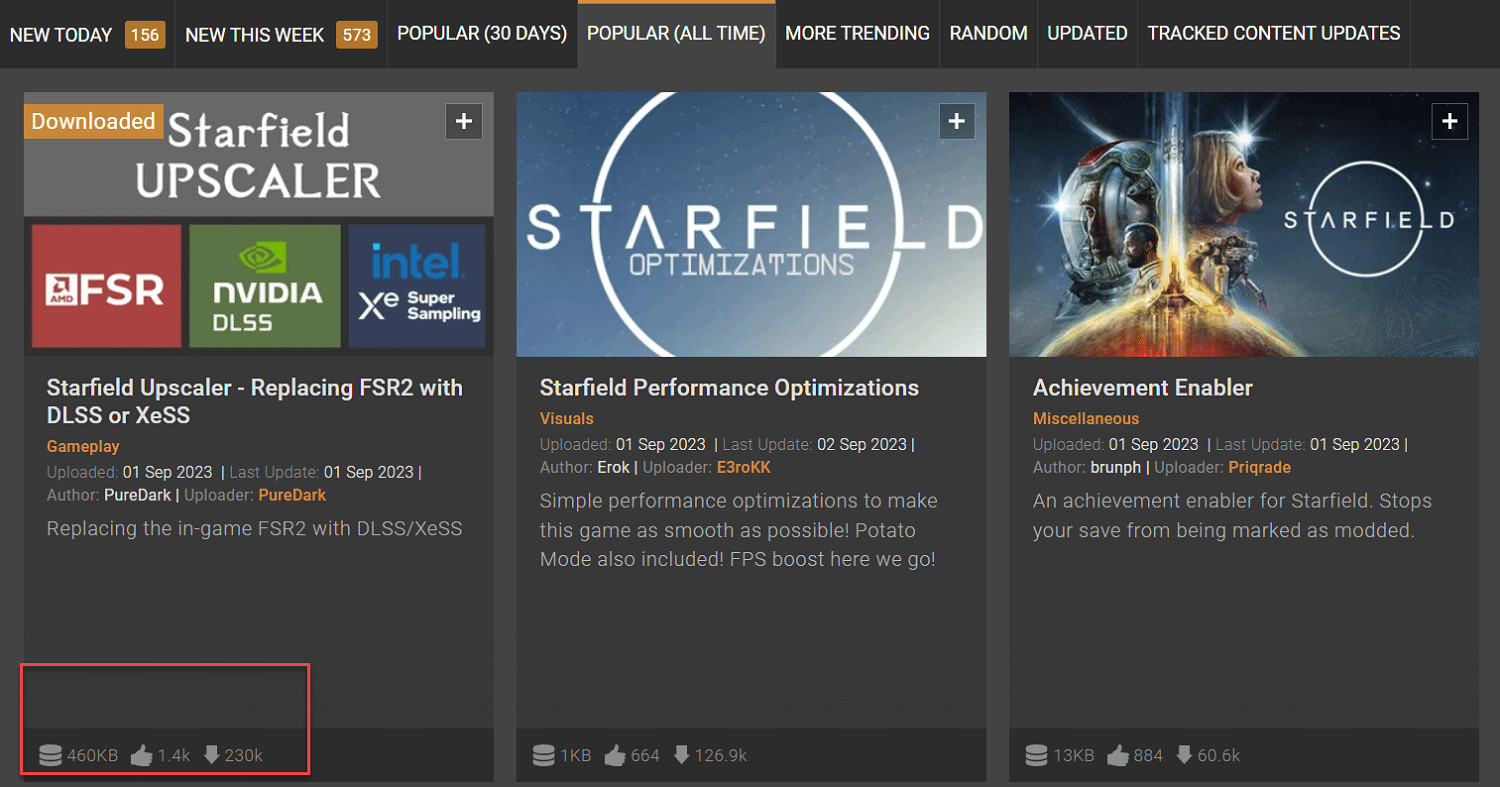Click the plus icon on Starfield Performance Optimizations card

(x=957, y=122)
